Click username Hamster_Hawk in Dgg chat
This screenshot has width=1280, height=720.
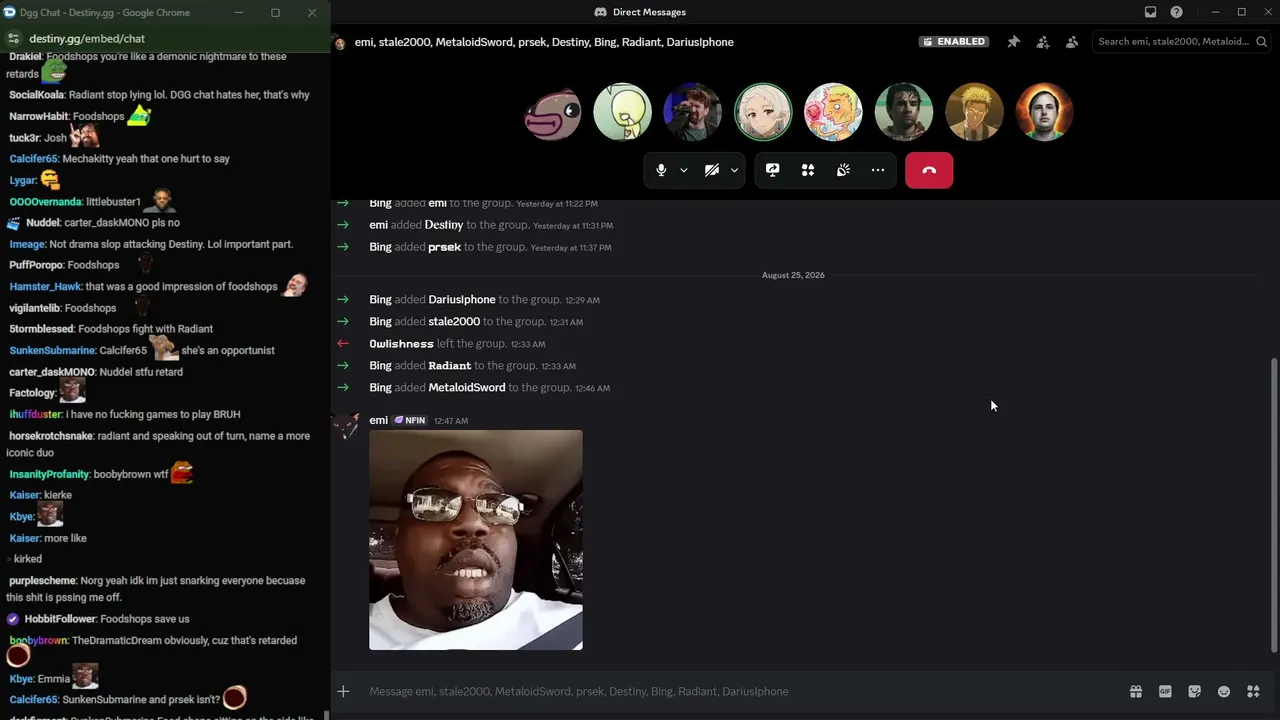(x=45, y=287)
